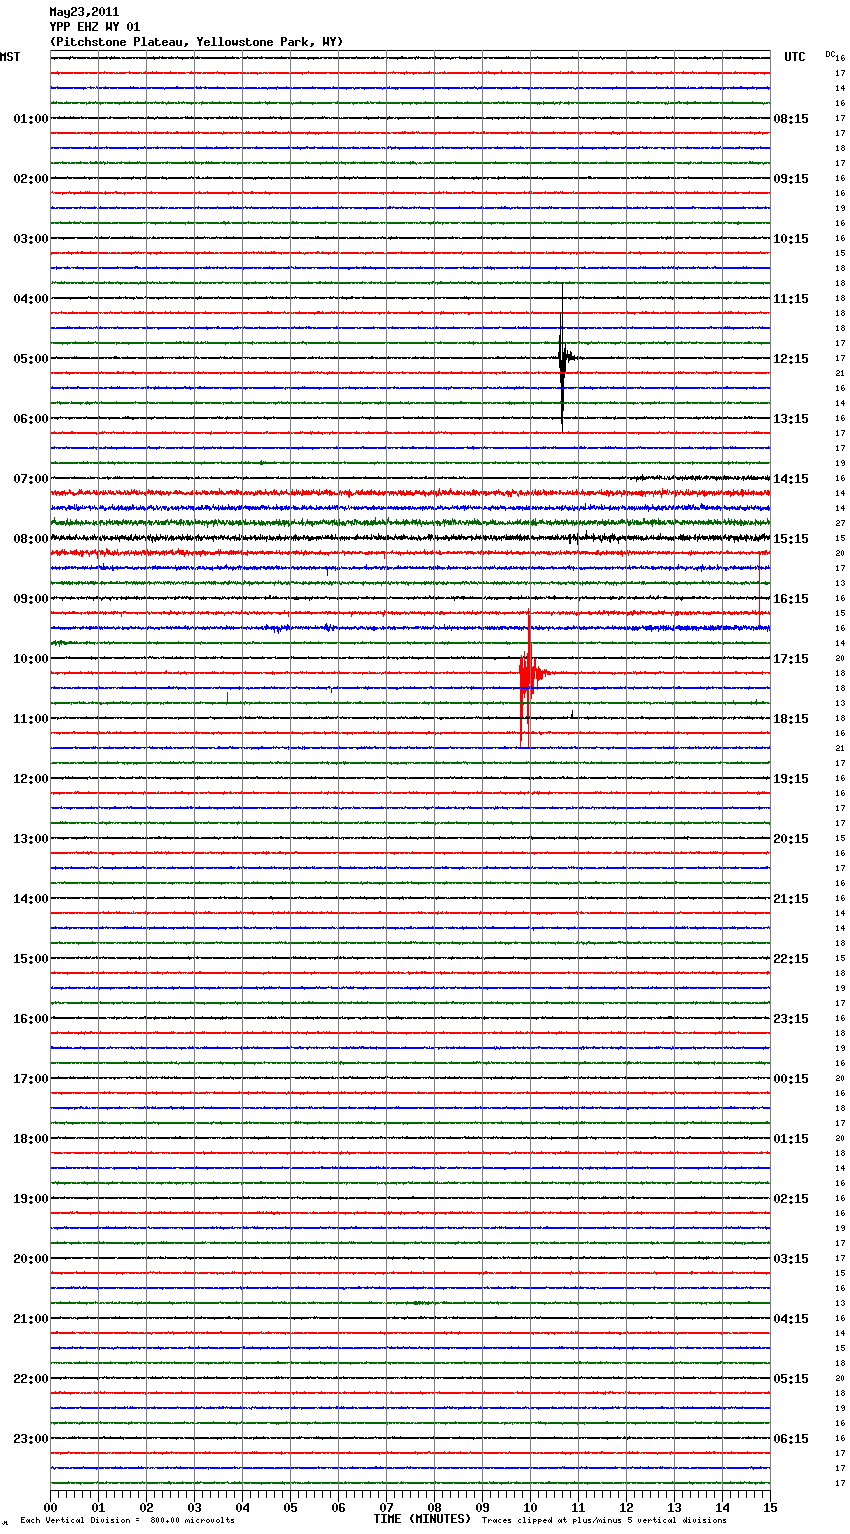Click the 23:15 UTC time label
Image resolution: width=850 pixels, height=1534 pixels.
point(791,1019)
